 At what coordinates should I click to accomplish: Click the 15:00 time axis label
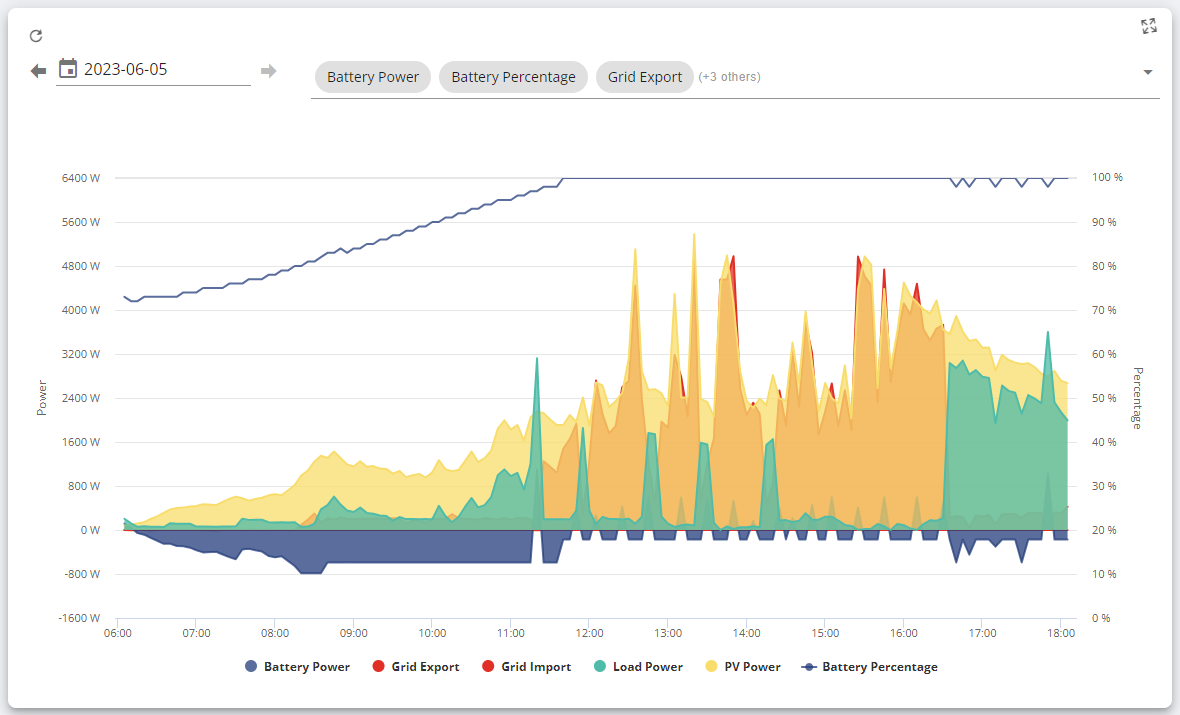[x=825, y=633]
